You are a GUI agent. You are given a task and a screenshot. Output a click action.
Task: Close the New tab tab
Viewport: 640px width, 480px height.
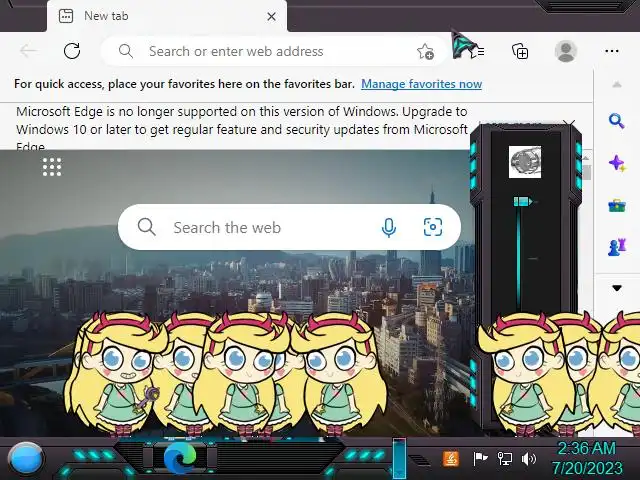tap(271, 17)
